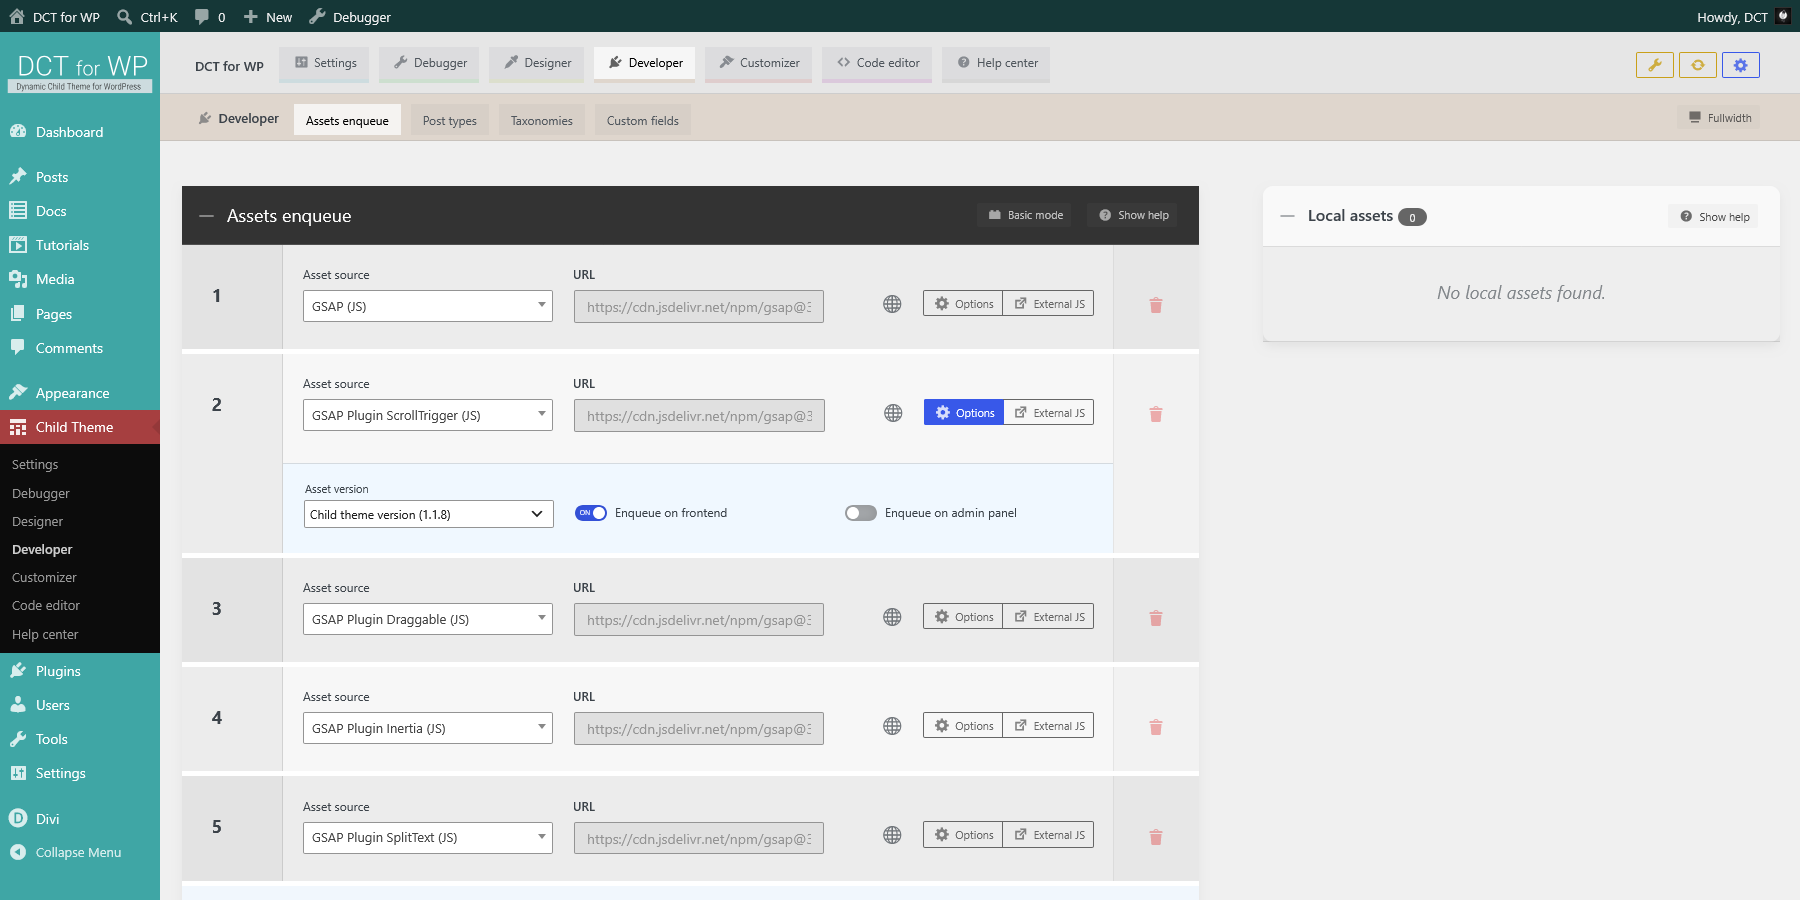This screenshot has height=900, width=1800.
Task: Open comments bubble in admin bar
Action: click(x=210, y=17)
